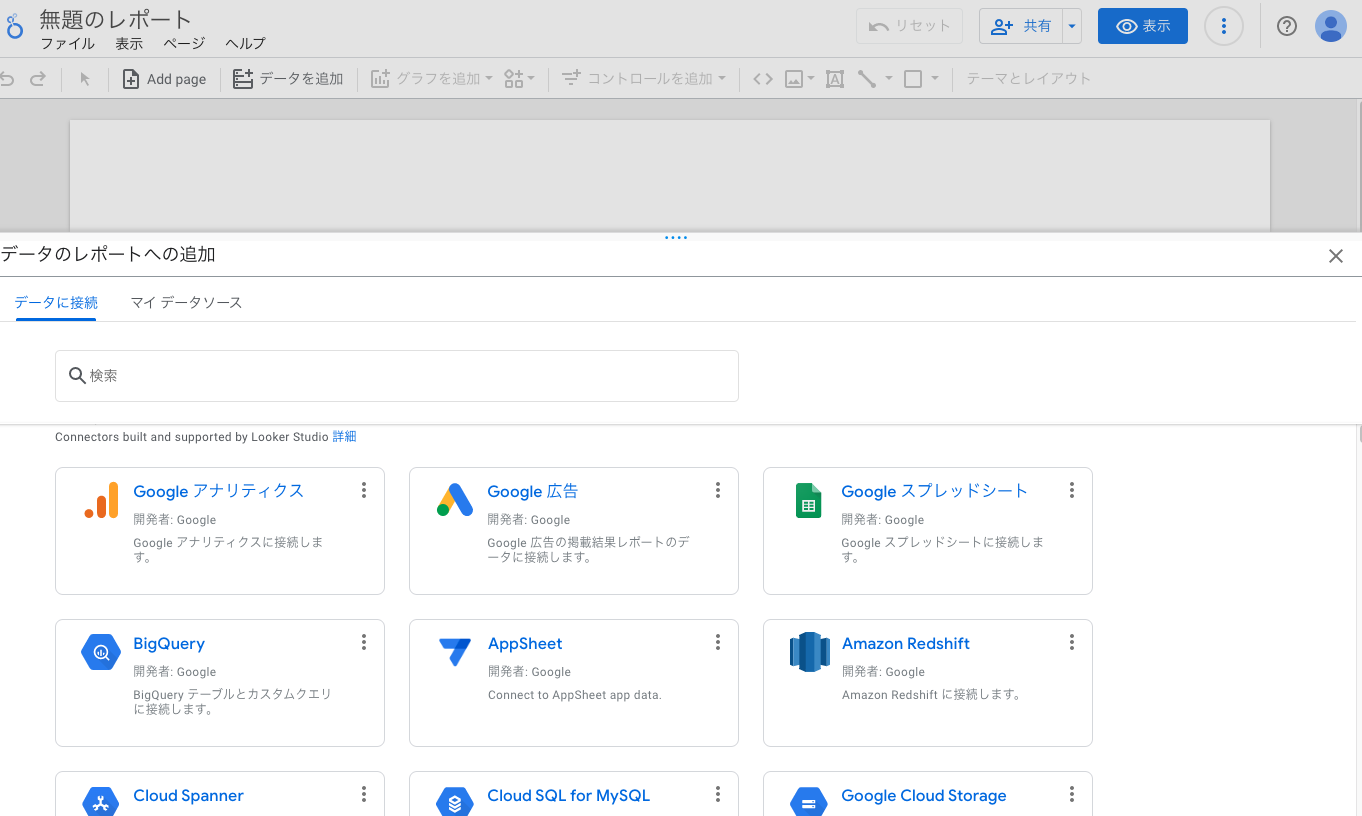
Task: Open Cloud Spanner card options menu
Action: click(x=364, y=794)
